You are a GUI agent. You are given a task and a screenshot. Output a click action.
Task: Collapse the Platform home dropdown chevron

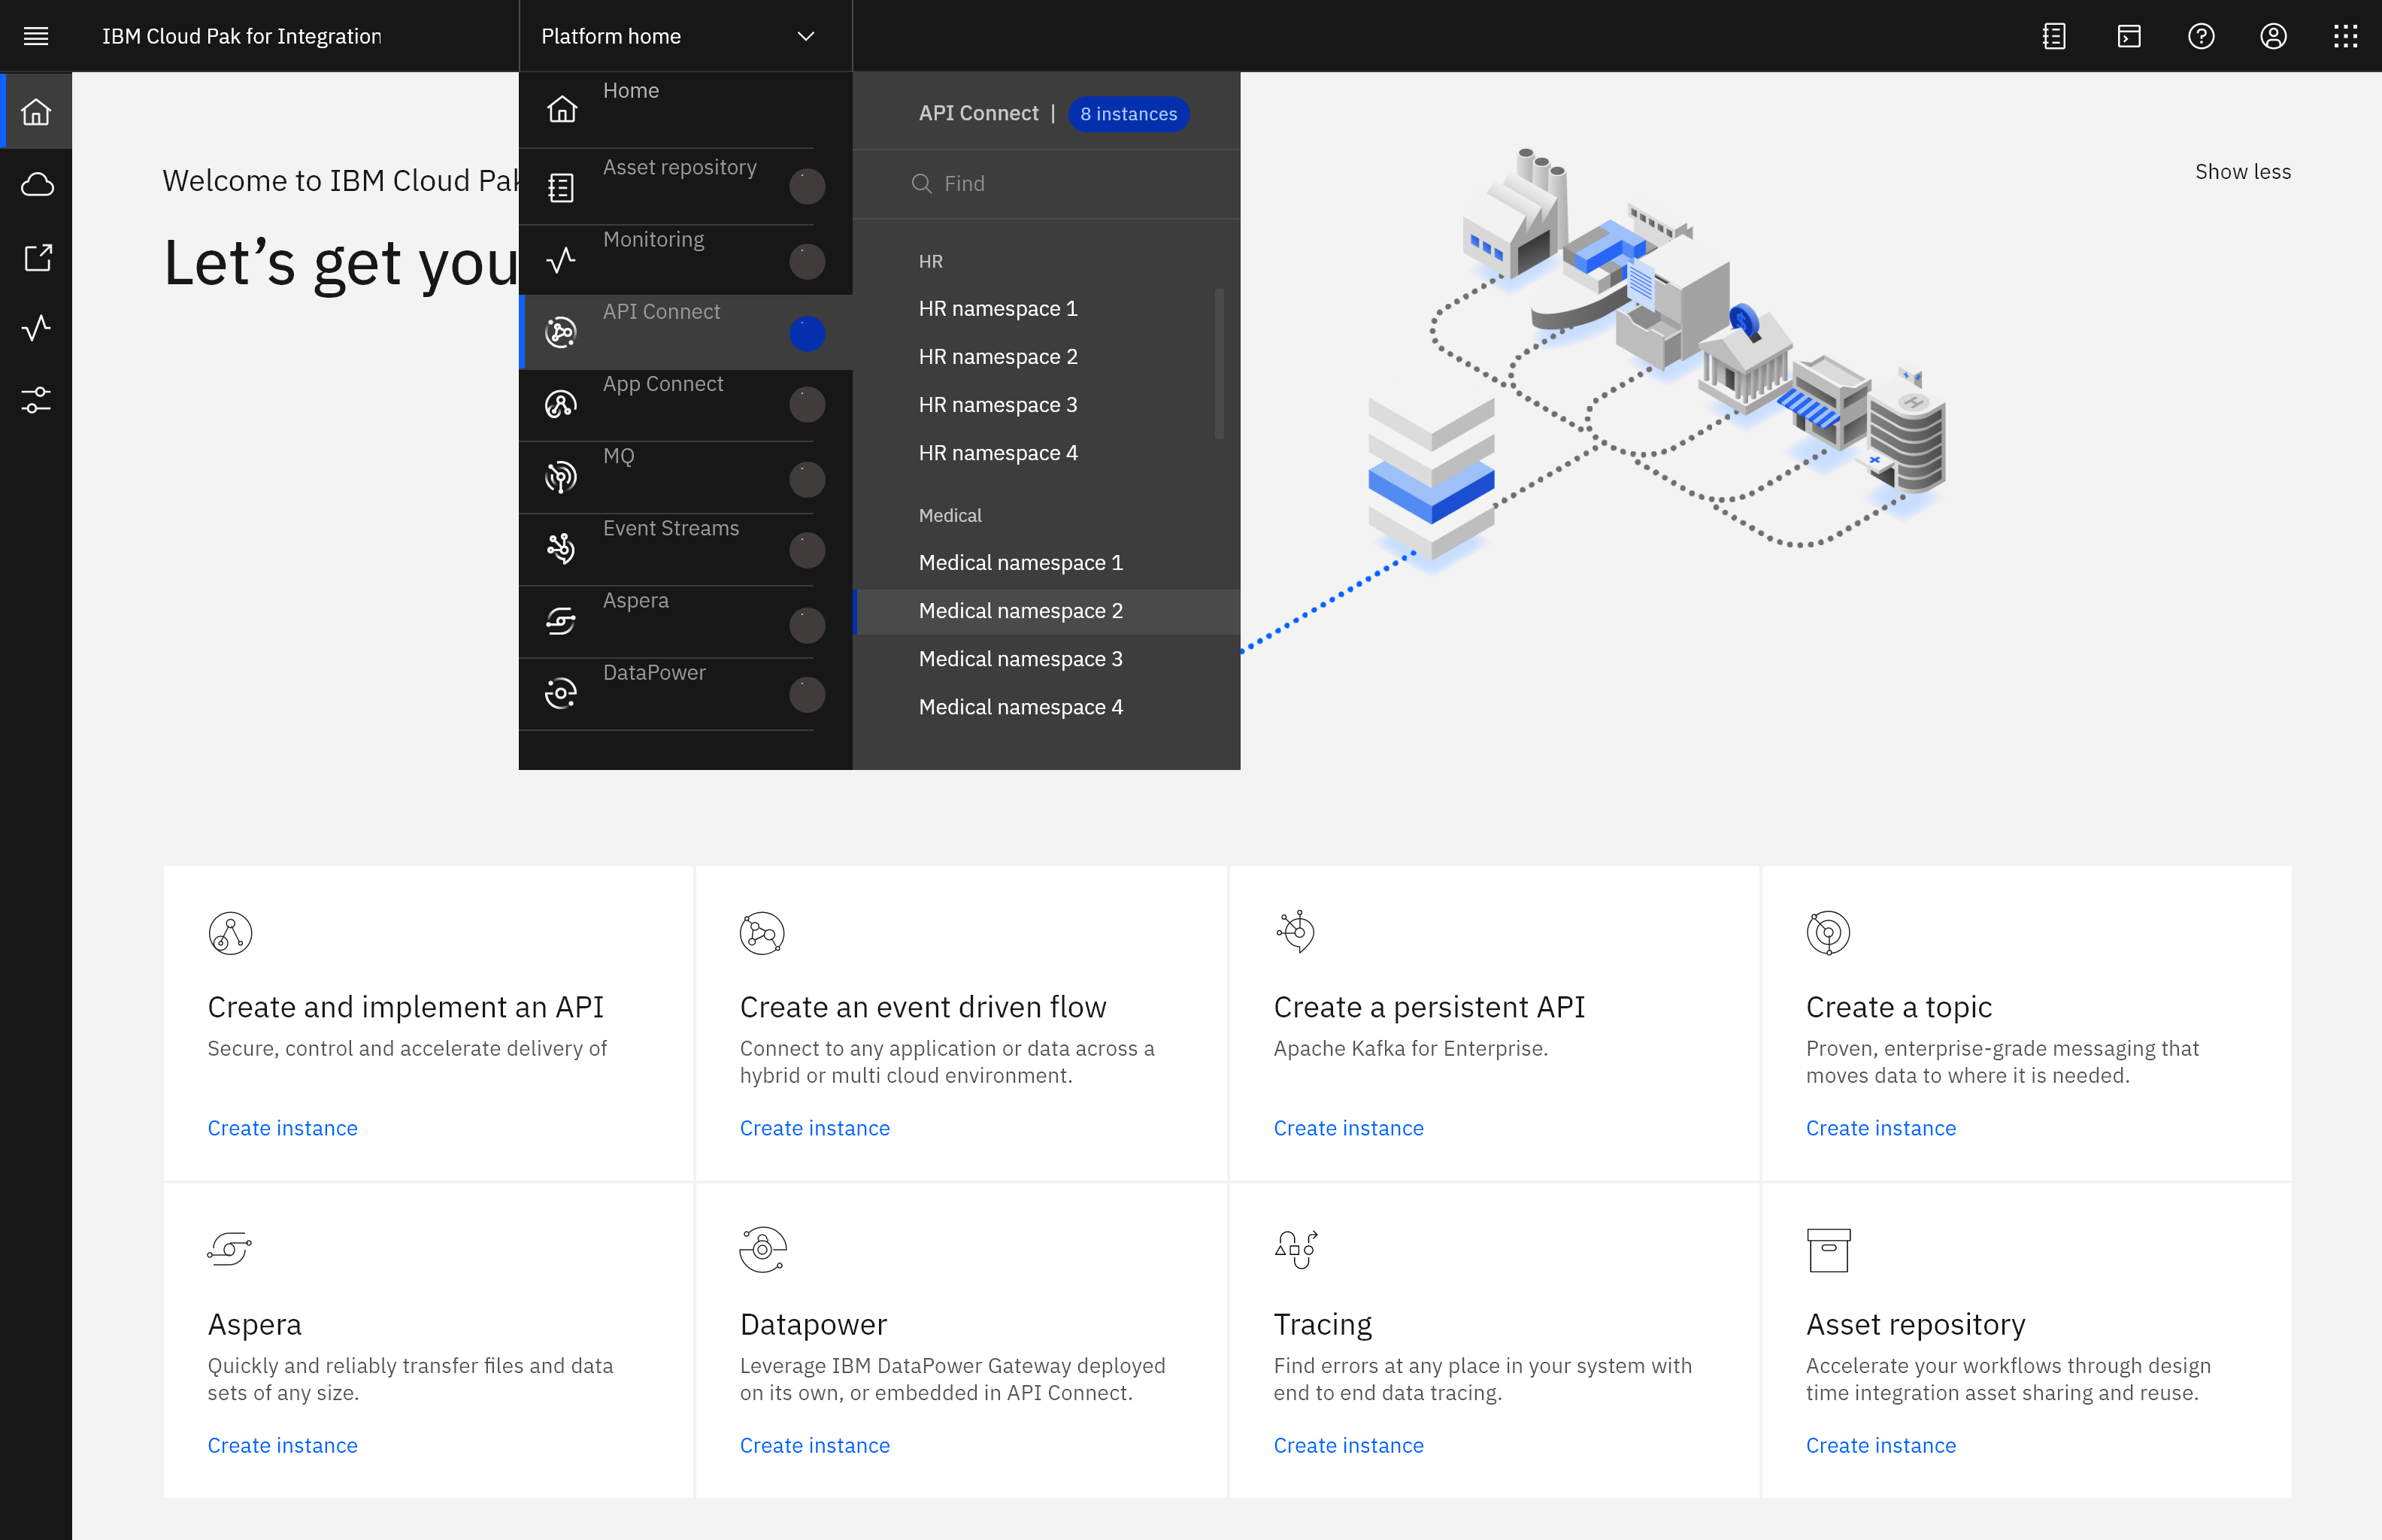pyautogui.click(x=806, y=36)
